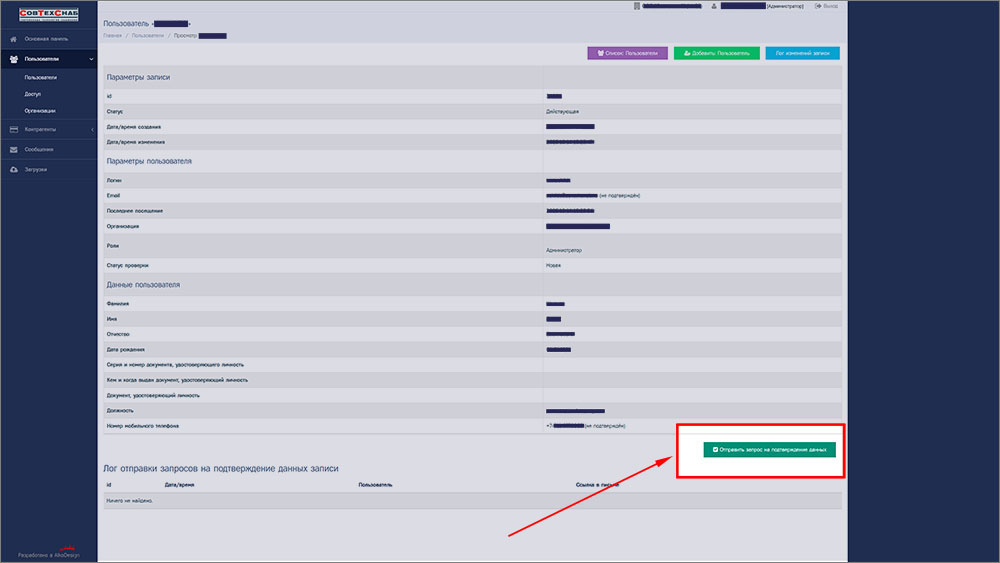1000x563 pixels.
Task: Click the home icon beside Основная панель
Action: (x=14, y=38)
